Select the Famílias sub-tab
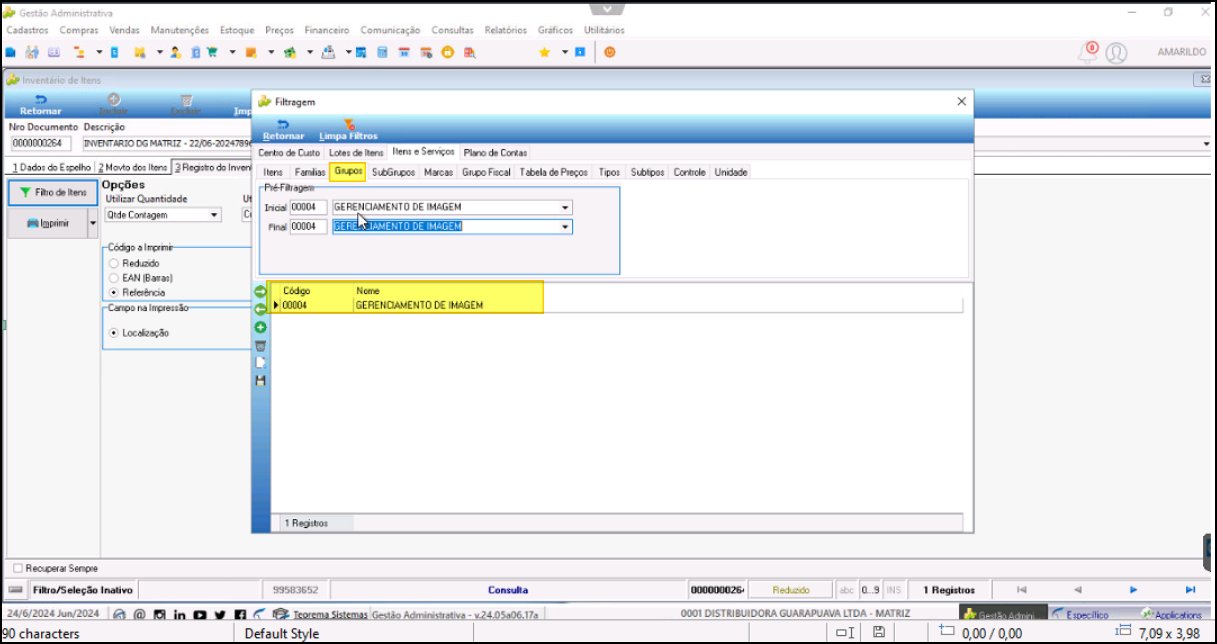The image size is (1217, 644). 310,172
